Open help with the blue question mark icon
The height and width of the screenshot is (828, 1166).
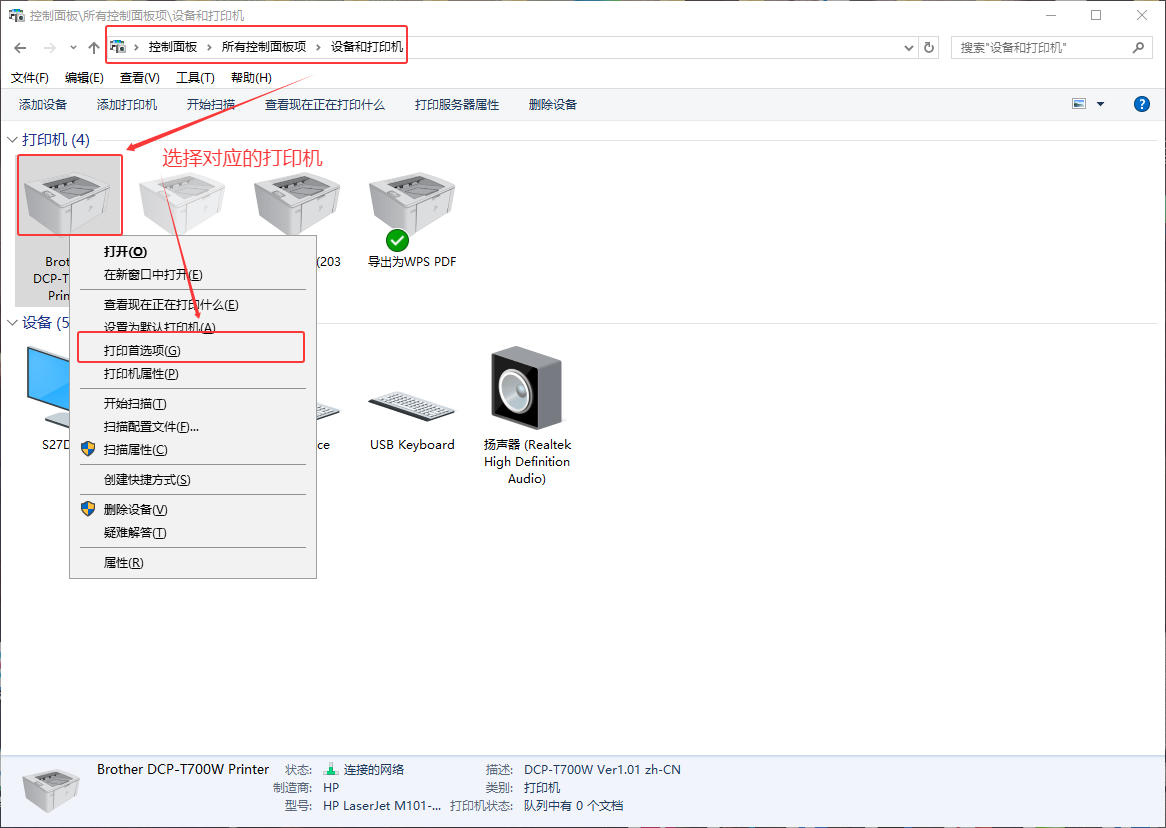point(1142,104)
